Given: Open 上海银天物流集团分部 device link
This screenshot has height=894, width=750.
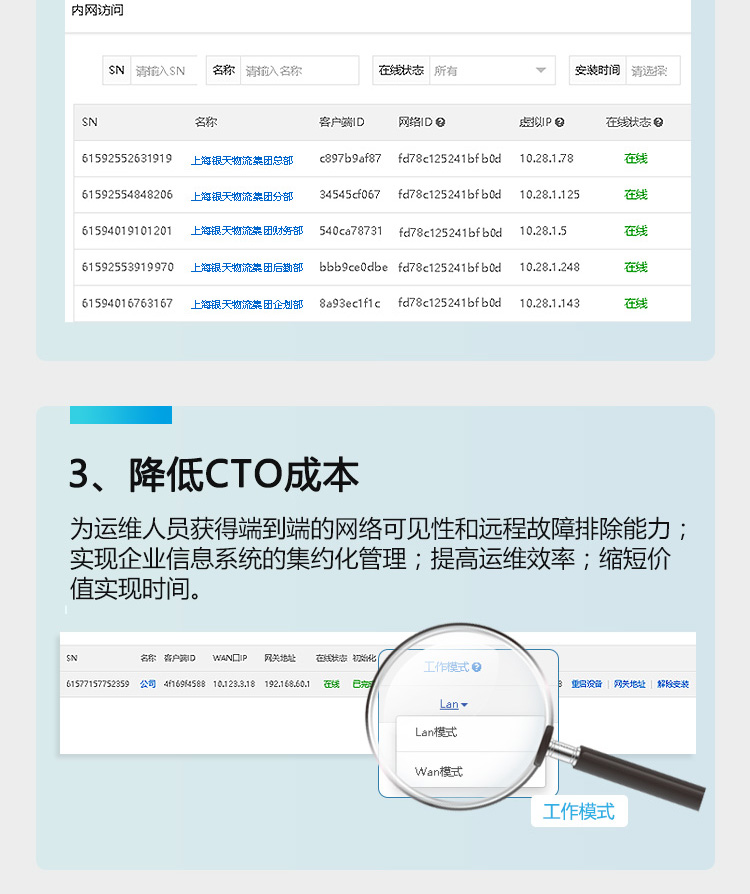Looking at the screenshot, I should 242,196.
